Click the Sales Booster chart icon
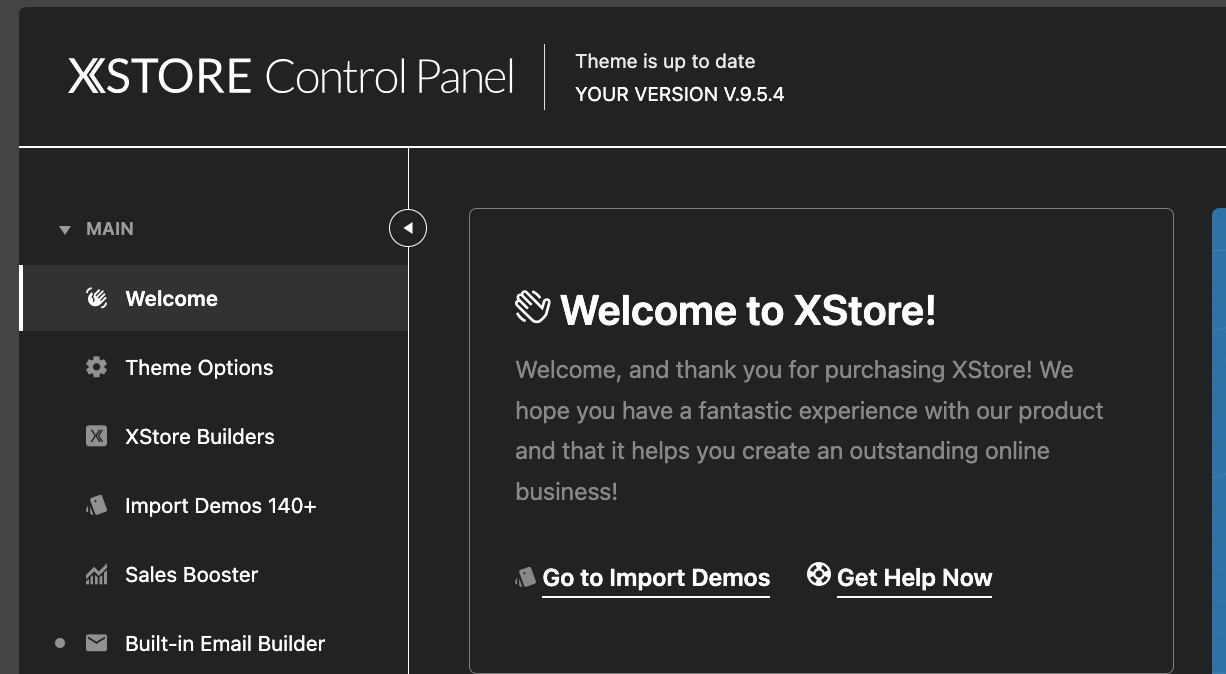The height and width of the screenshot is (674, 1226). click(x=96, y=575)
